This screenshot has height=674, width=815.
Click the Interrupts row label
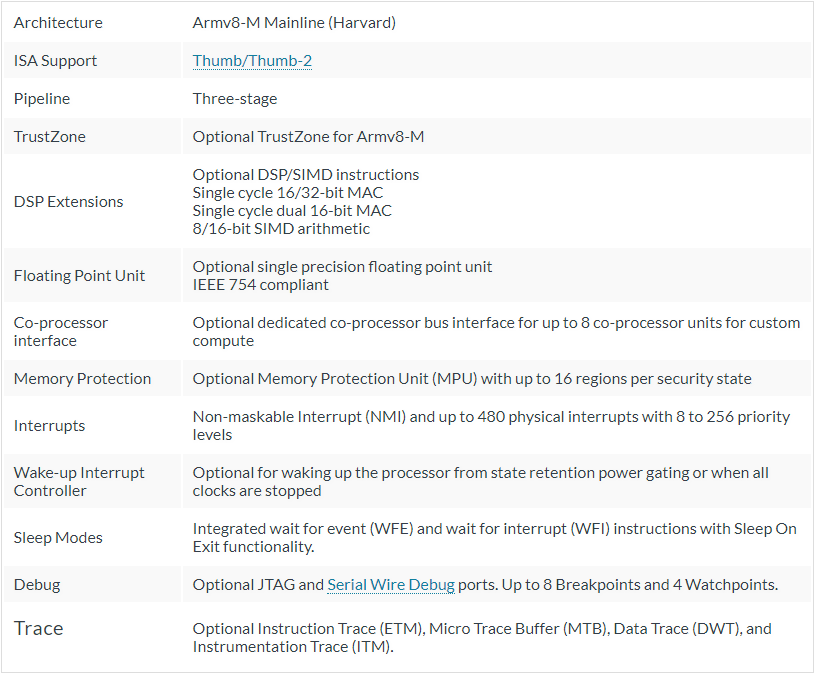pos(49,426)
